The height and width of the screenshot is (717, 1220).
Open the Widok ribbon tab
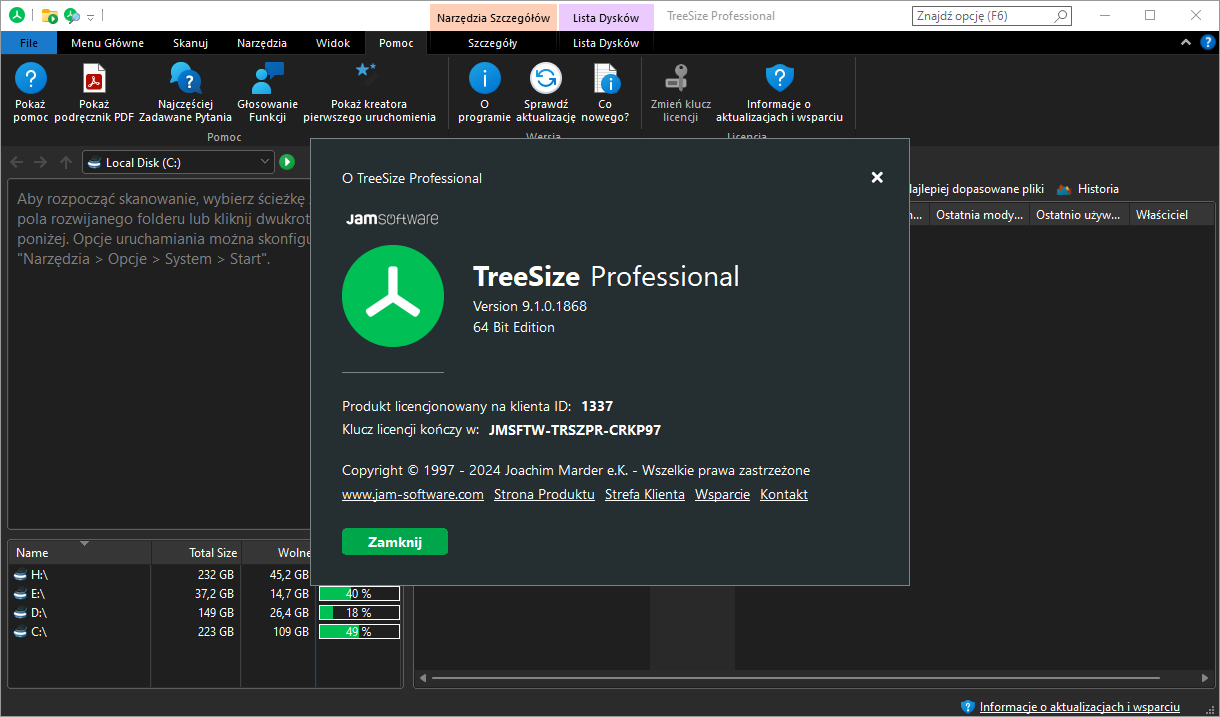[x=333, y=43]
